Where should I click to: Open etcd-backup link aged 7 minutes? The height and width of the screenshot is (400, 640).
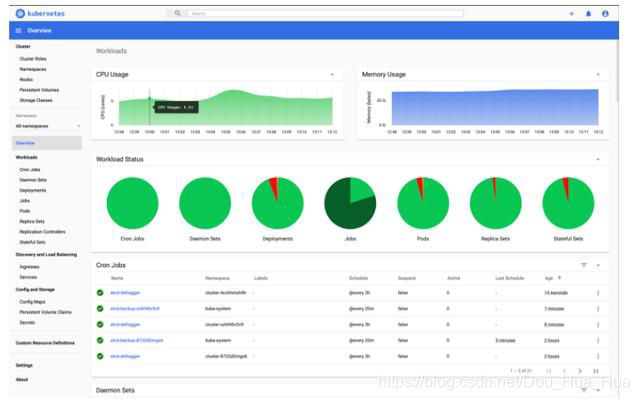pos(135,309)
